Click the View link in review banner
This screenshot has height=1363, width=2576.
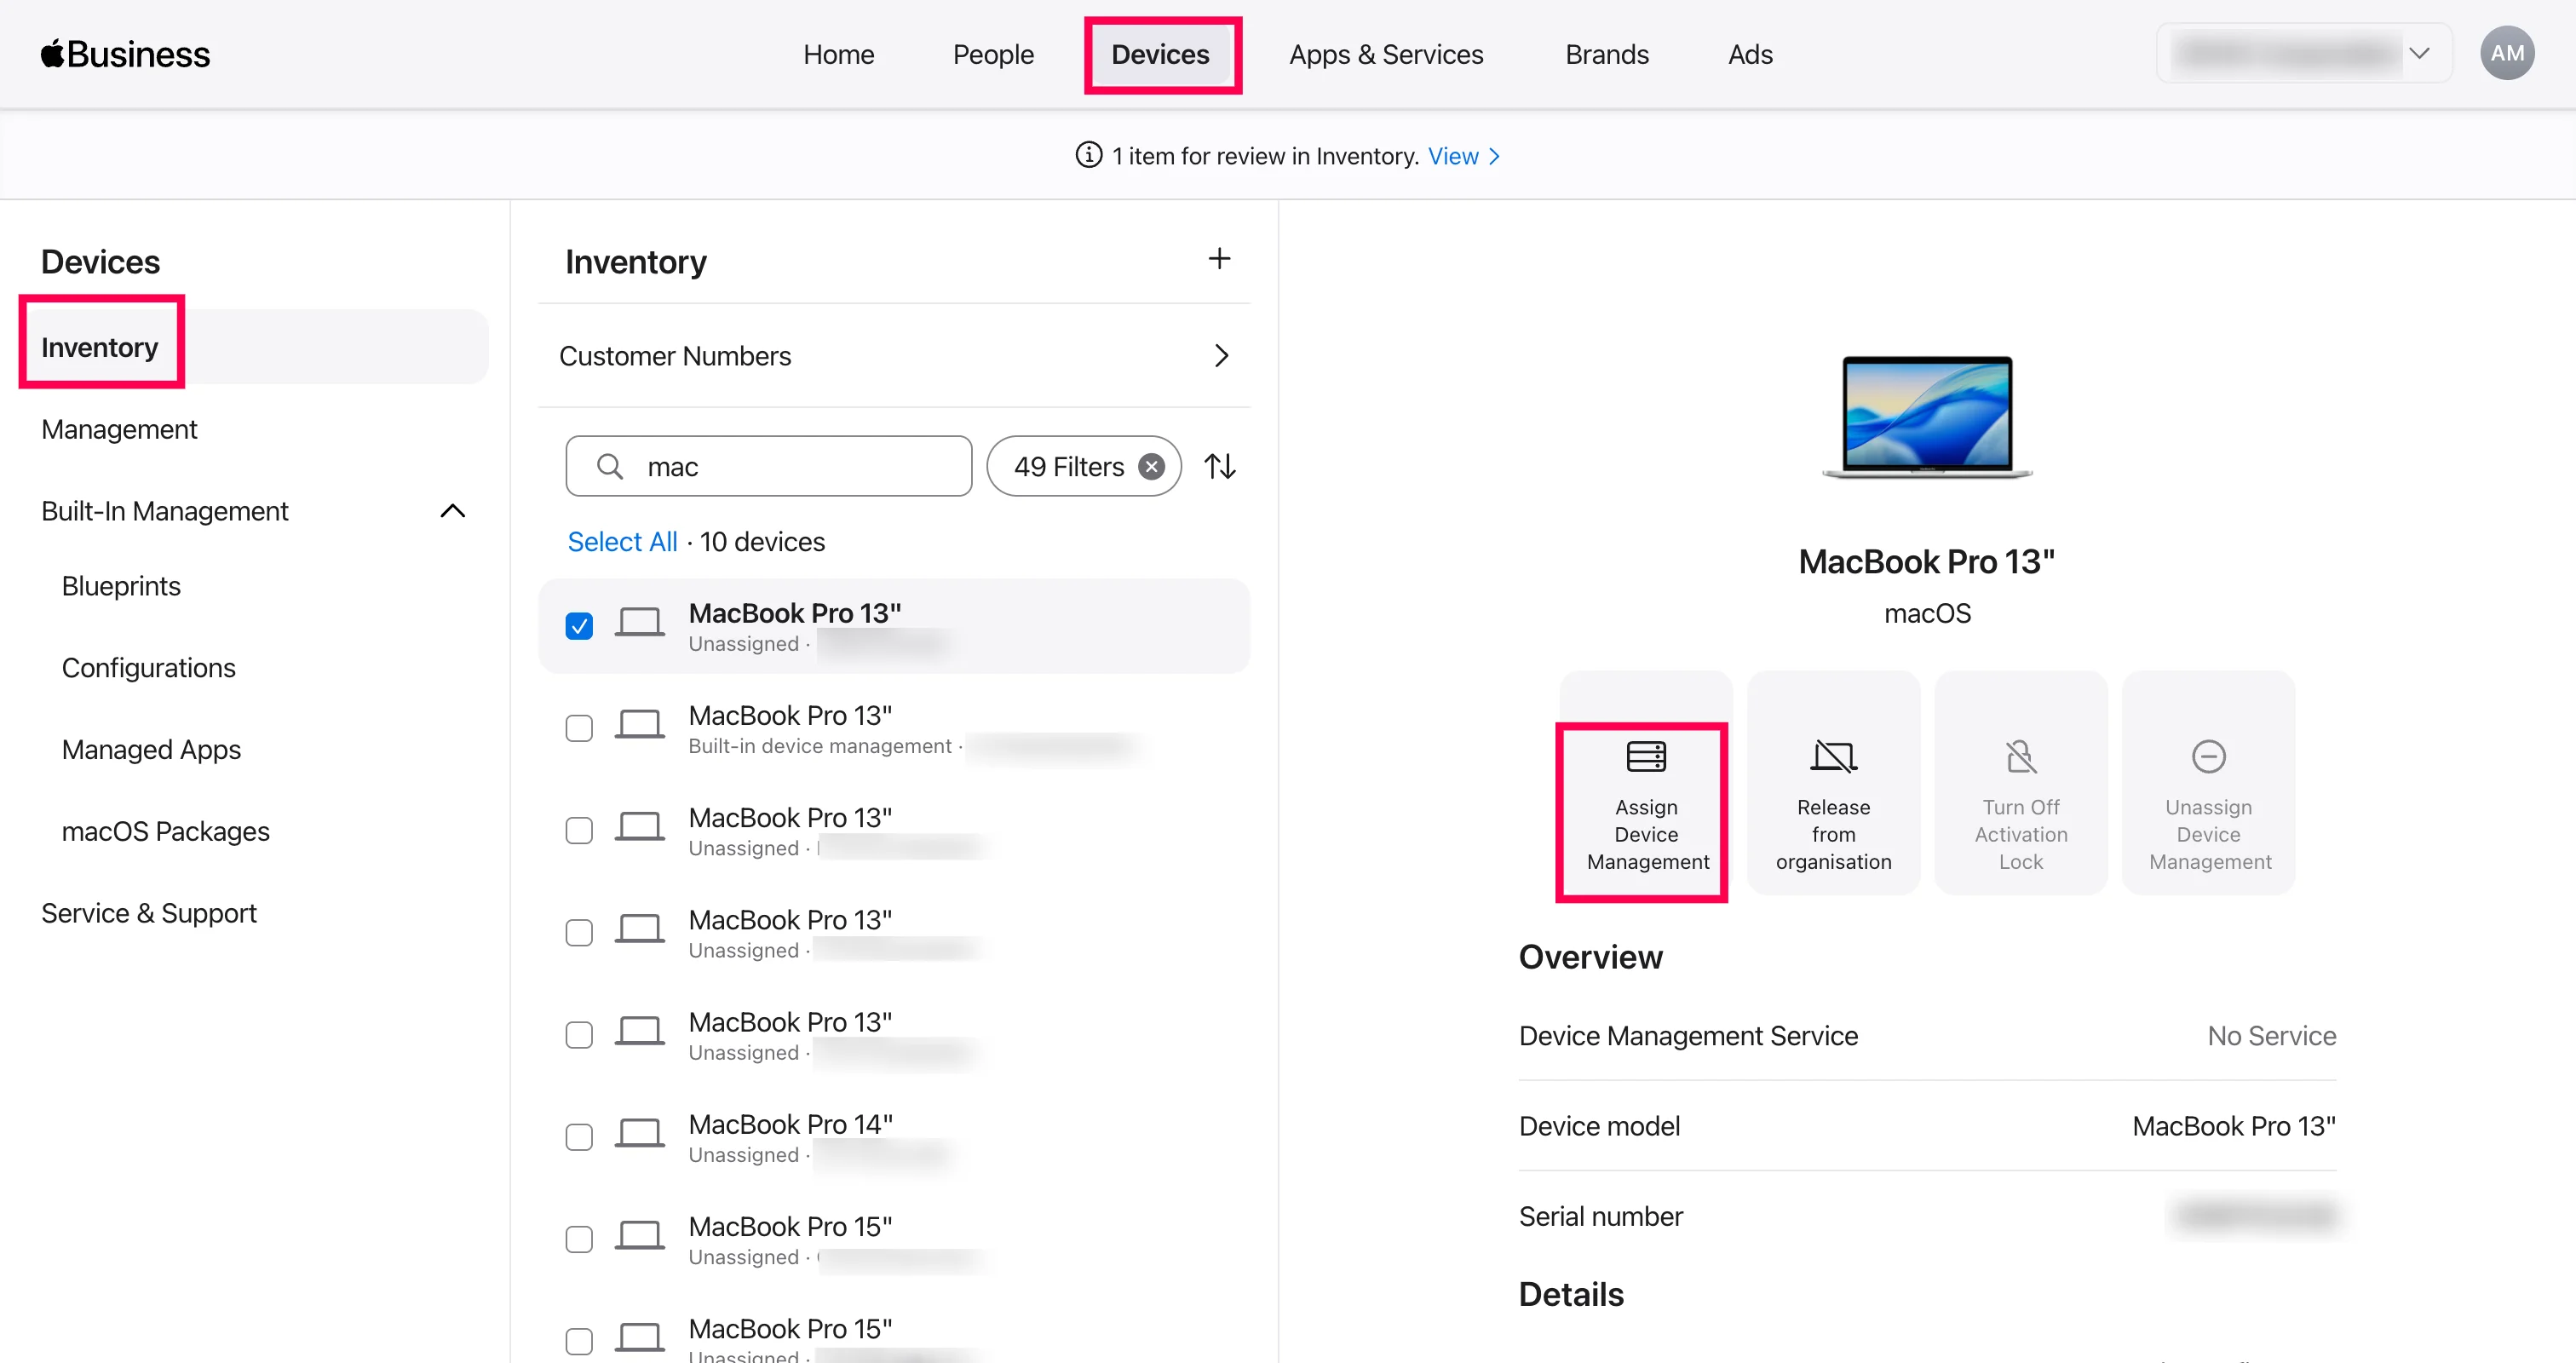click(1452, 156)
